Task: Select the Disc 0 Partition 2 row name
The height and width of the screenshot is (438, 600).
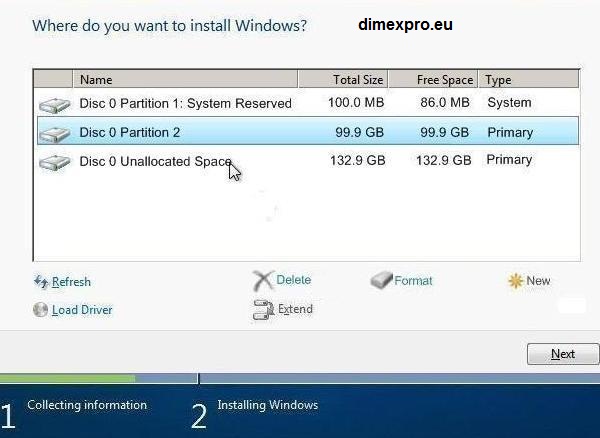Action: (x=130, y=132)
